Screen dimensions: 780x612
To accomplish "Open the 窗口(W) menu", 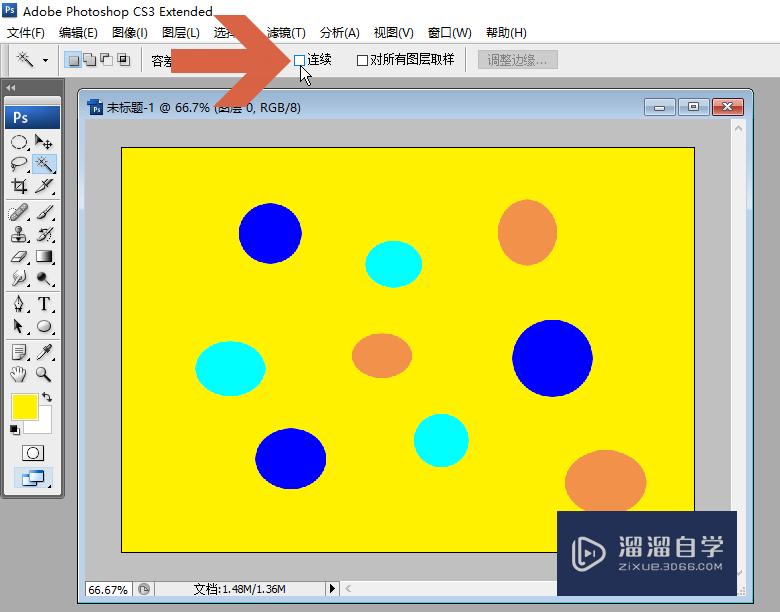I will point(449,33).
